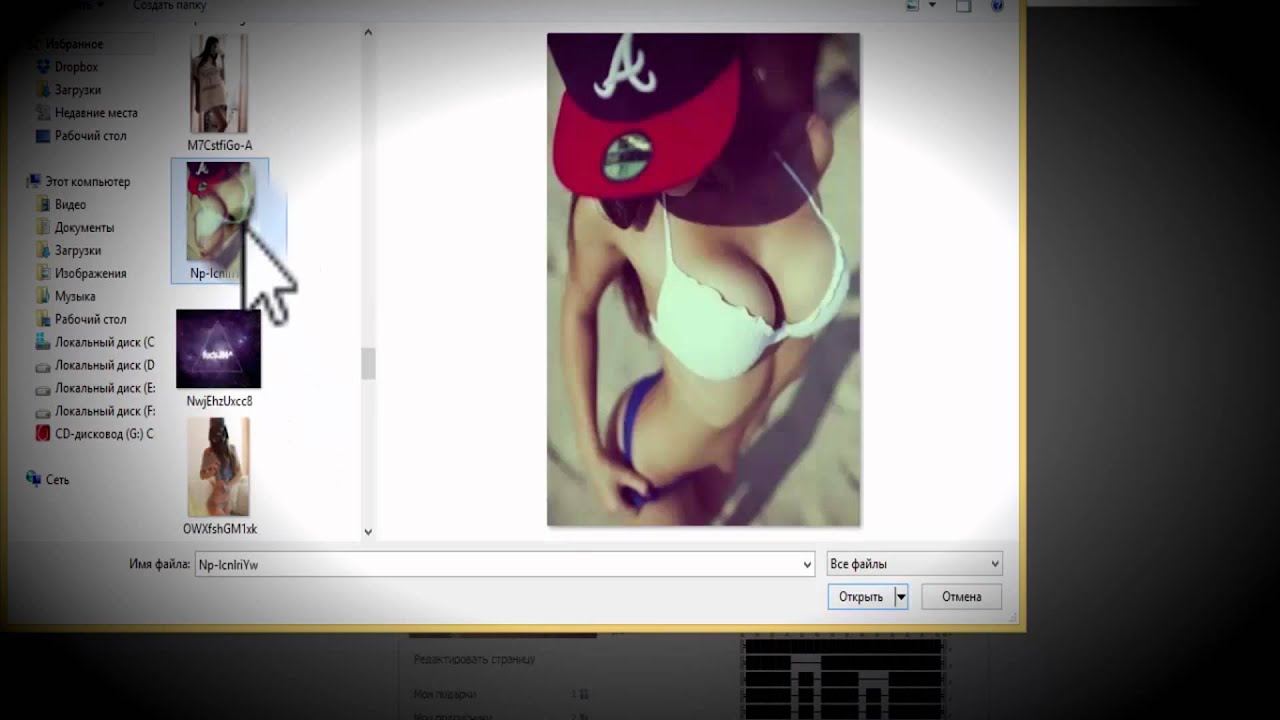Image resolution: width=1280 pixels, height=720 pixels.
Task: Click the Видео folder icon
Action: point(43,204)
